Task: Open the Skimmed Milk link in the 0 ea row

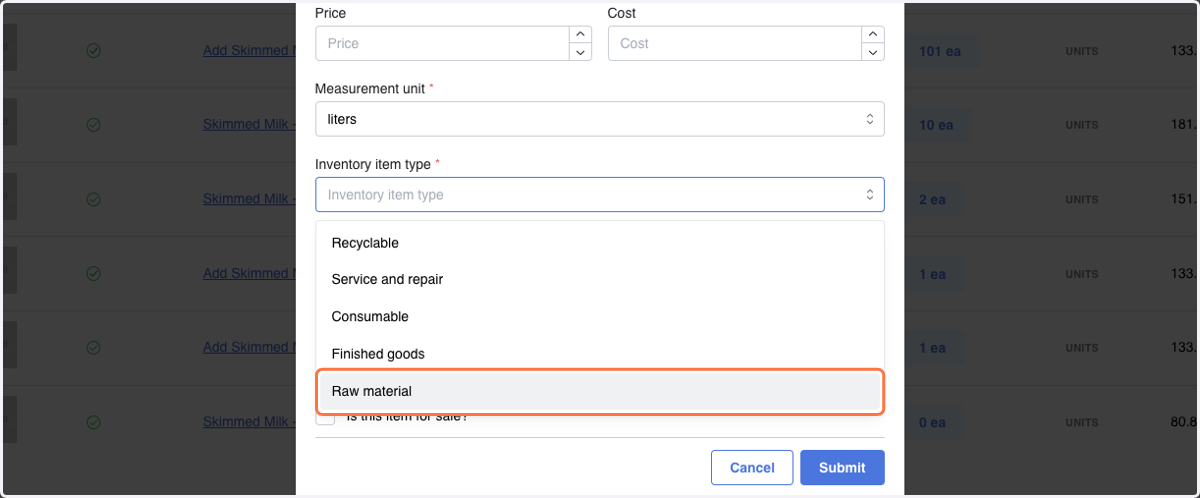Action: click(249, 422)
